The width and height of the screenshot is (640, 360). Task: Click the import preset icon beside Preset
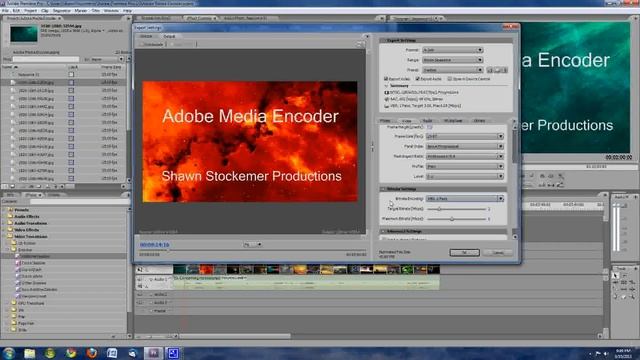tap(498, 70)
